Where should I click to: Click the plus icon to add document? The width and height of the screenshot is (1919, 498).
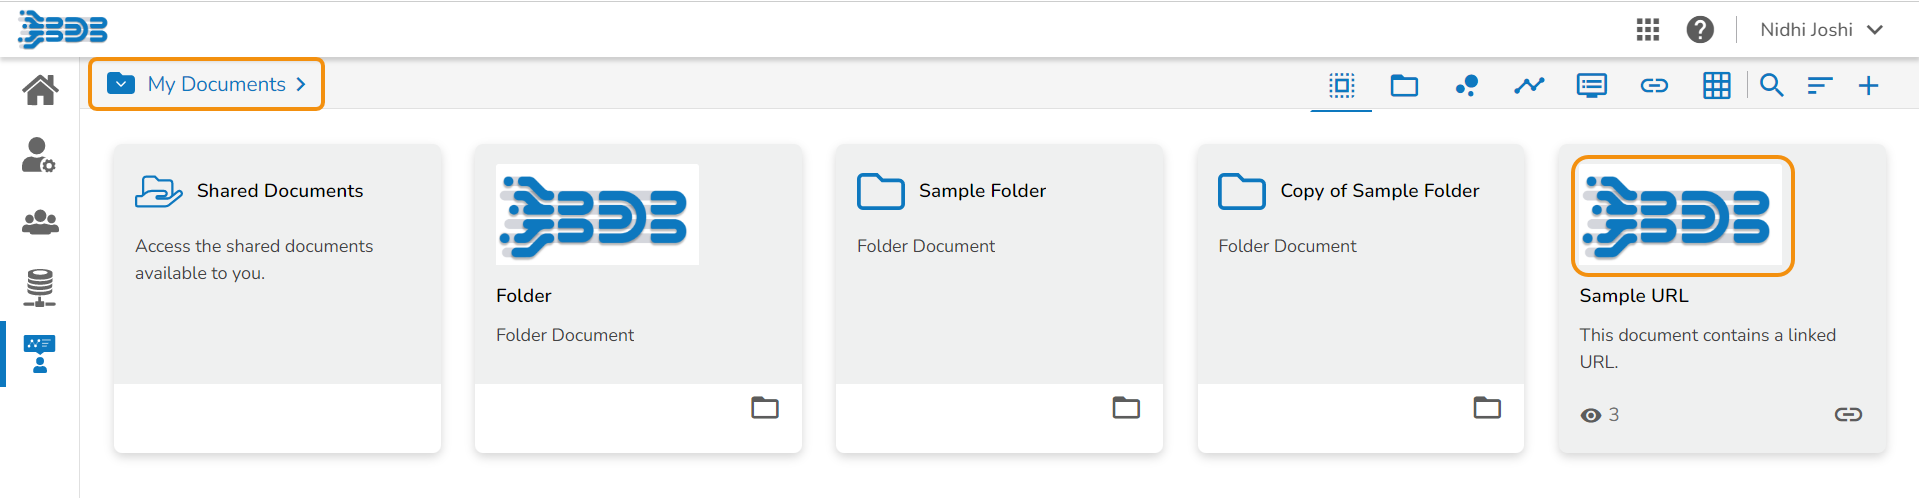(x=1868, y=86)
